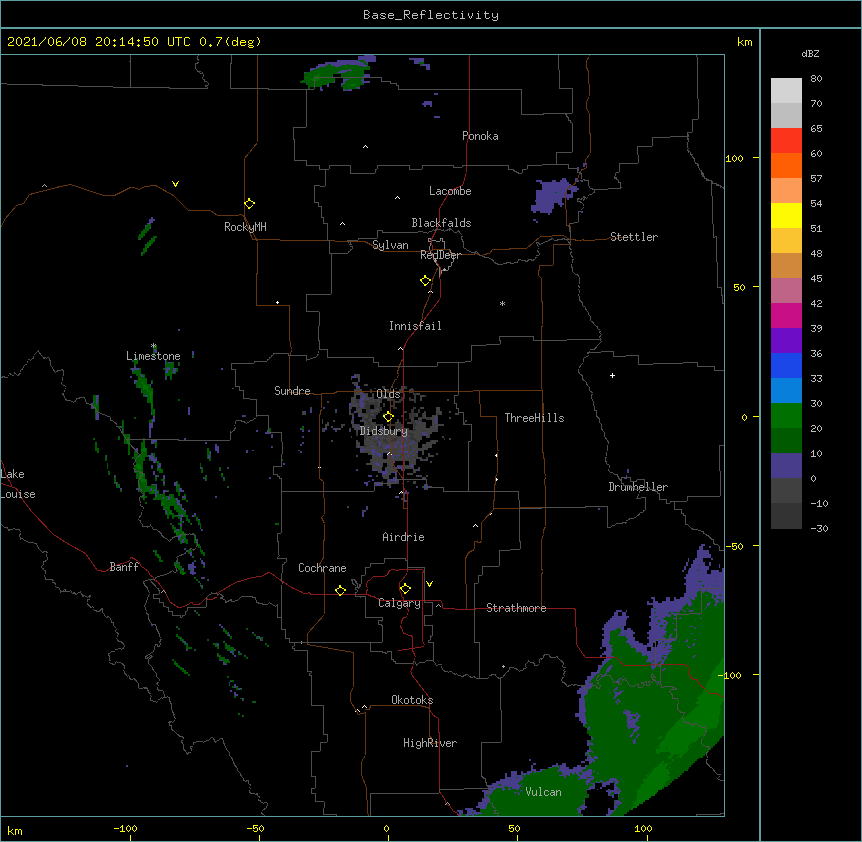This screenshot has width=862, height=842.
Task: Pick the slate purple 0-10 dBZ swatch
Action: 786,466
